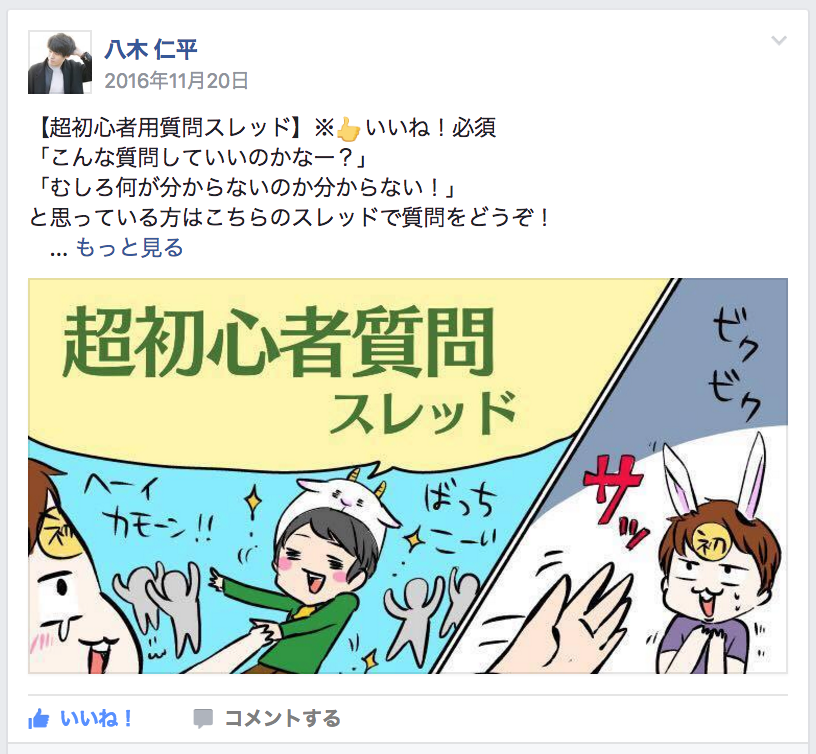
Task: Open the 超初心者質問スレッド manga image
Action: 408,476
